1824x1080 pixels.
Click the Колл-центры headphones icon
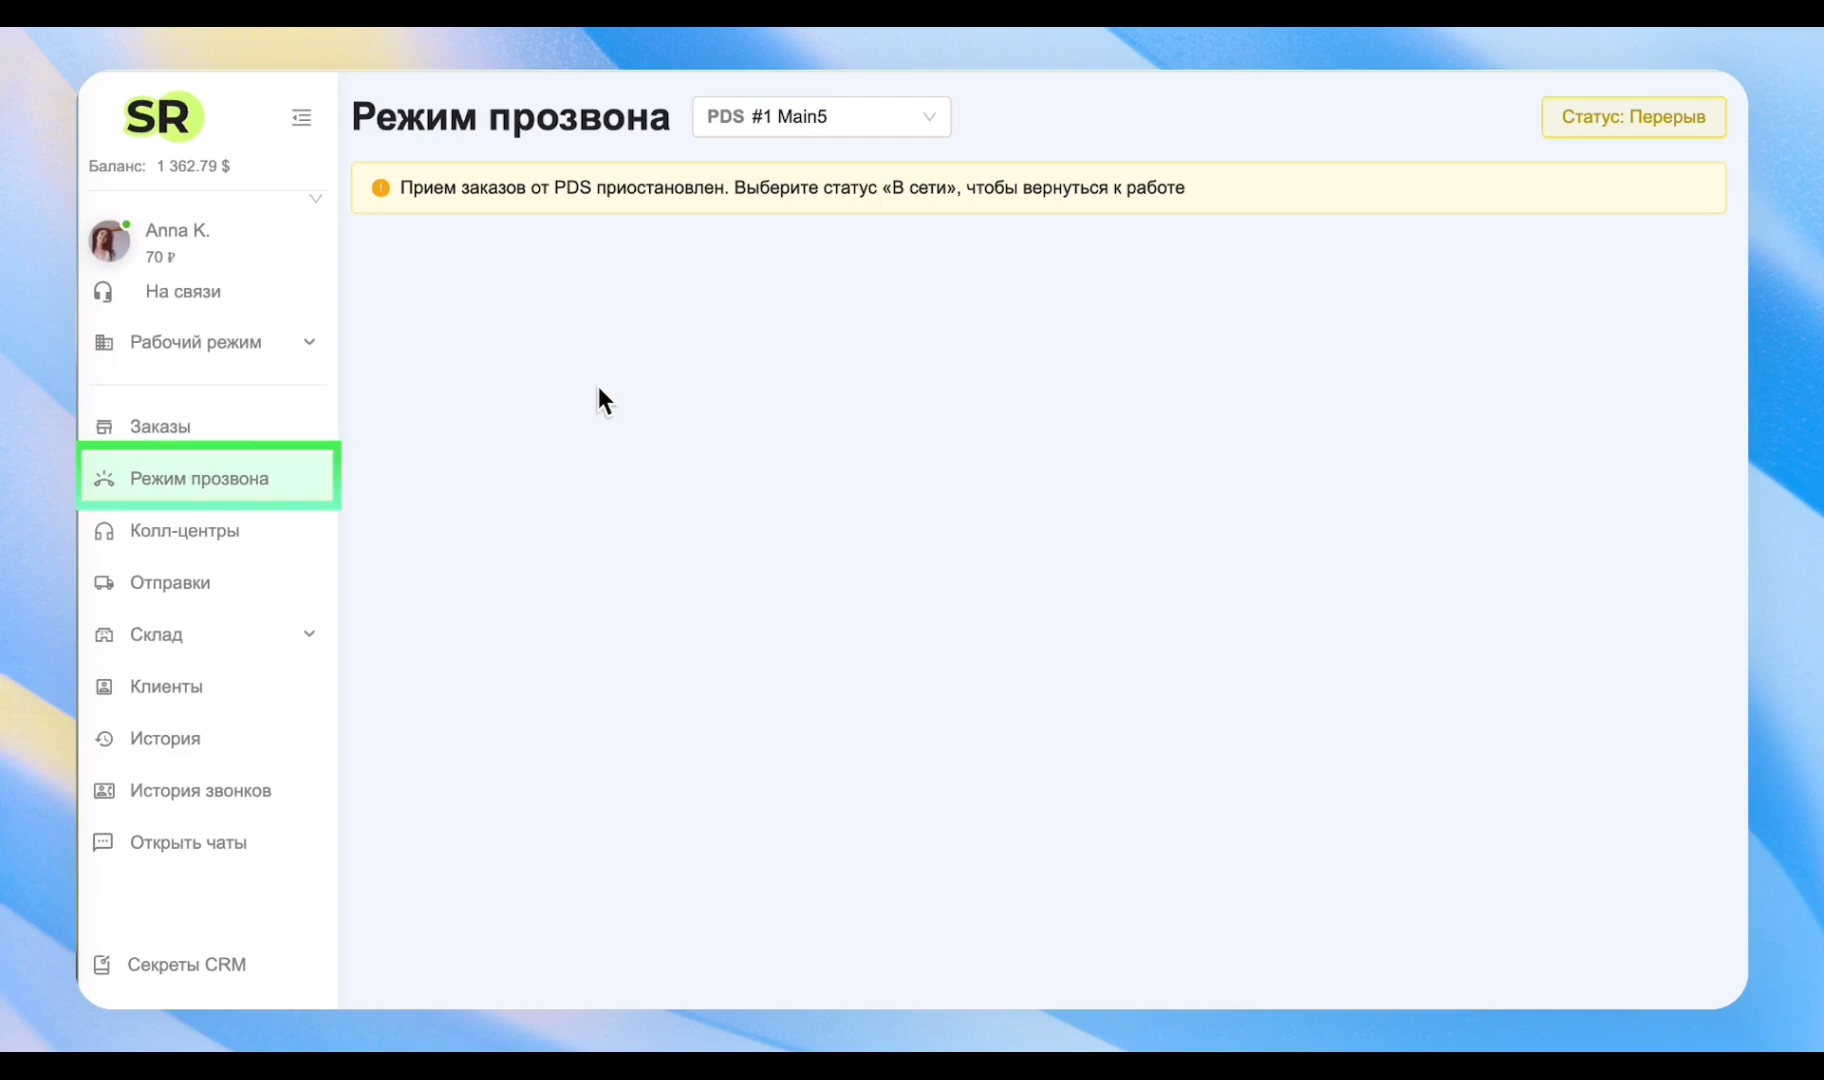pyautogui.click(x=104, y=531)
